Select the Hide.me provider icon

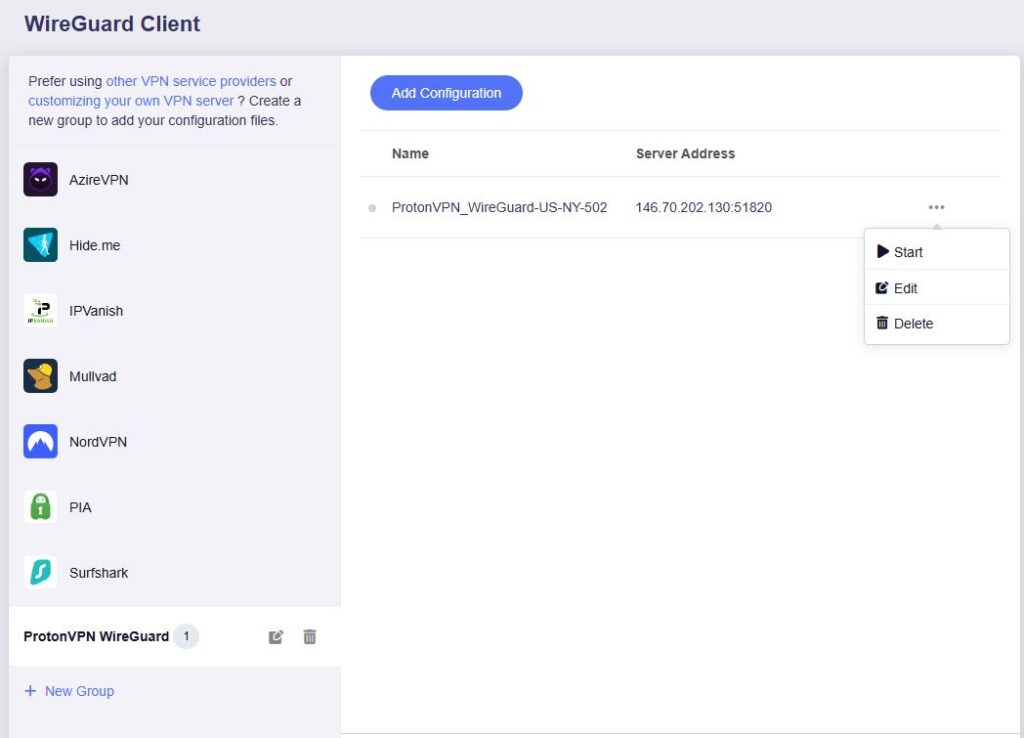point(40,245)
